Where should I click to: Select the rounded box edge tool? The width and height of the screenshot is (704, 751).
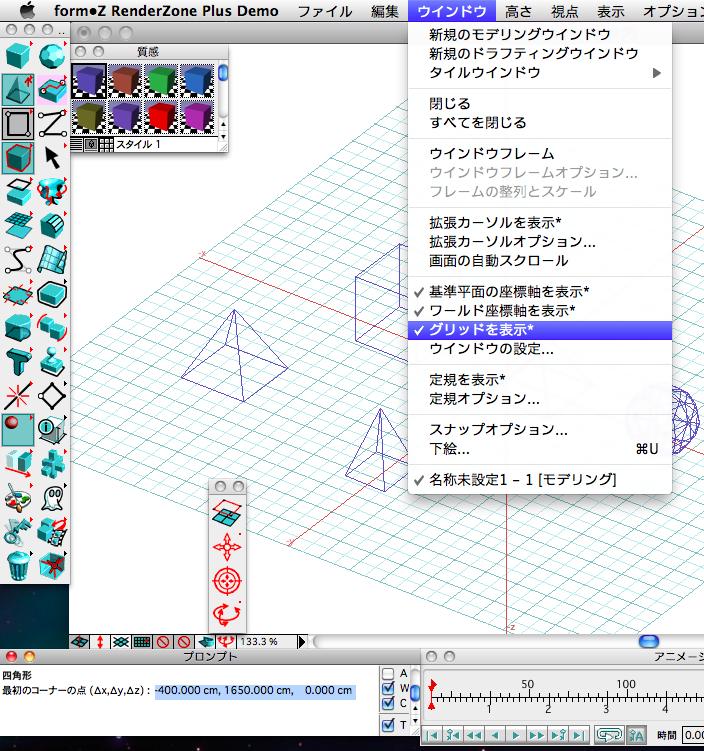pyautogui.click(x=52, y=294)
